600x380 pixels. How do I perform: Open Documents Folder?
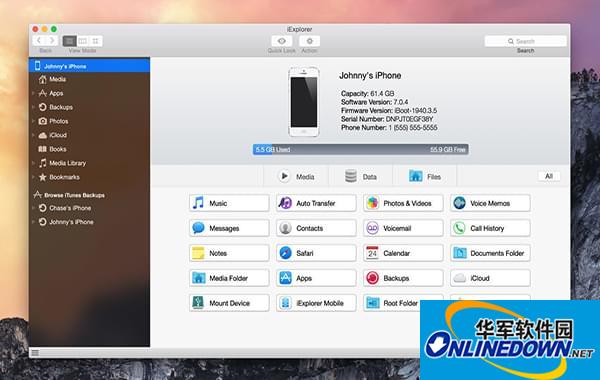(490, 253)
